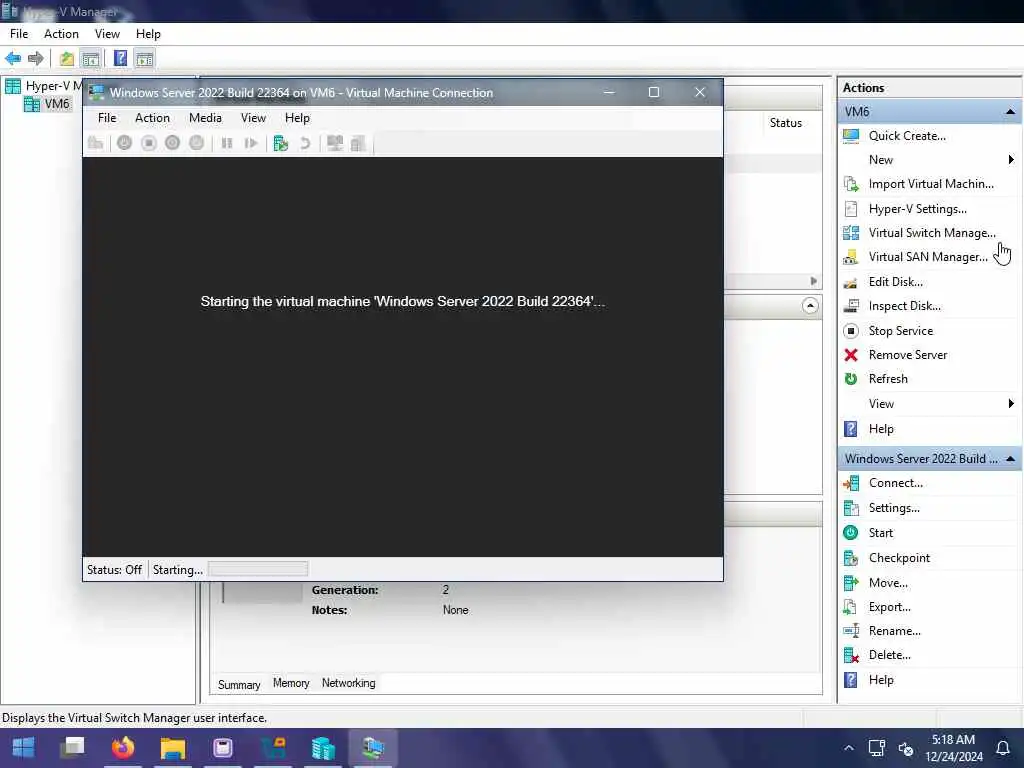This screenshot has width=1024, height=768.
Task: Click Quick Create in Actions pane
Action: coord(906,136)
